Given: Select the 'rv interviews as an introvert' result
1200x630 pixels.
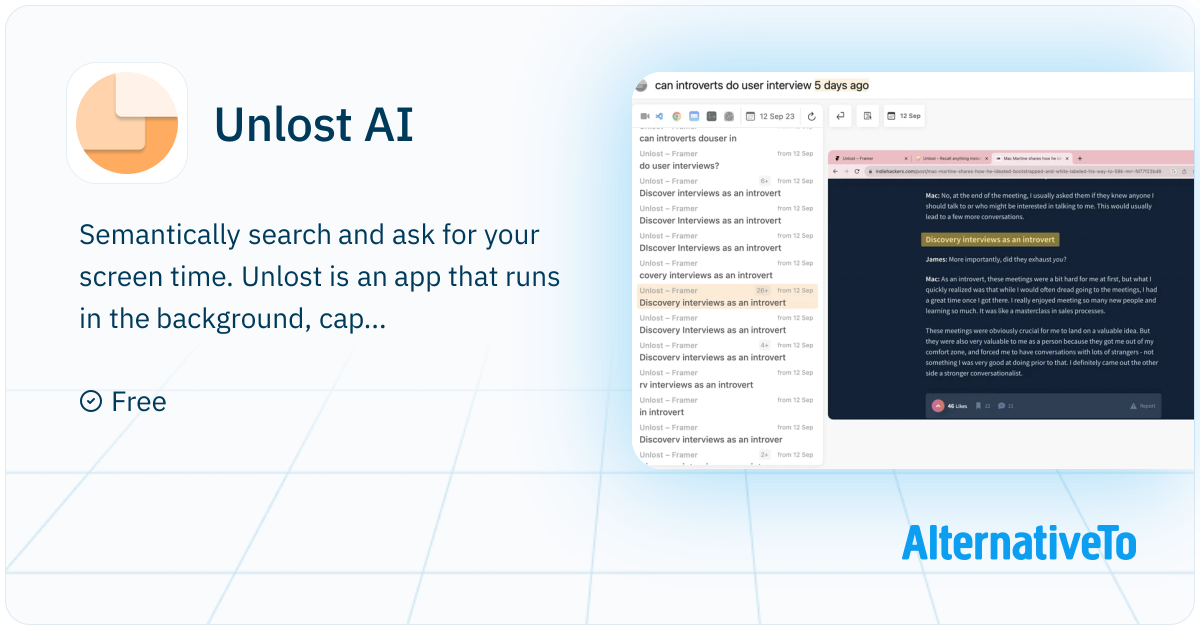Looking at the screenshot, I should 727,379.
